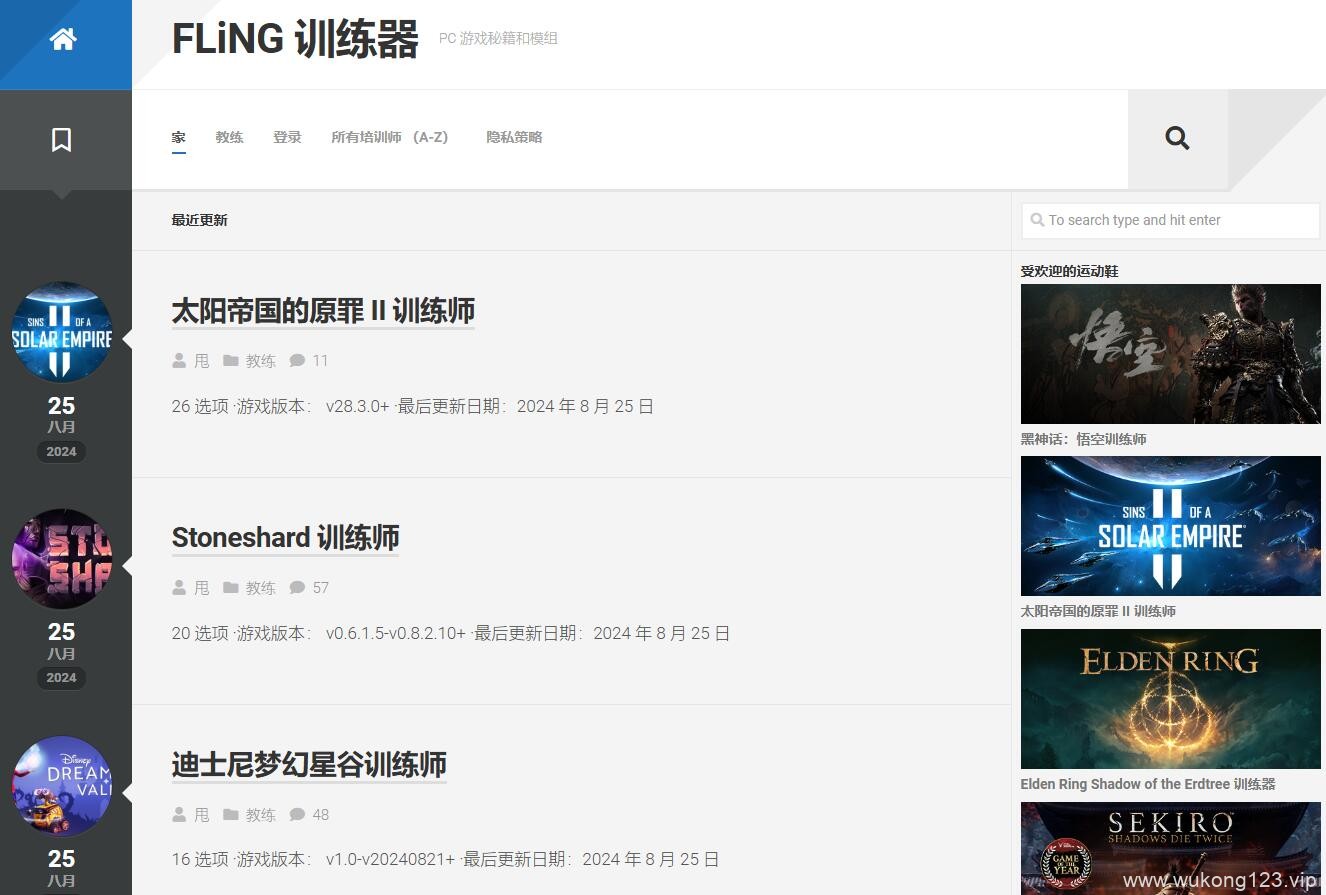The image size is (1326, 895).
Task: Open the Sins of a Solar Empire II sidebar banner
Action: coord(1170,526)
